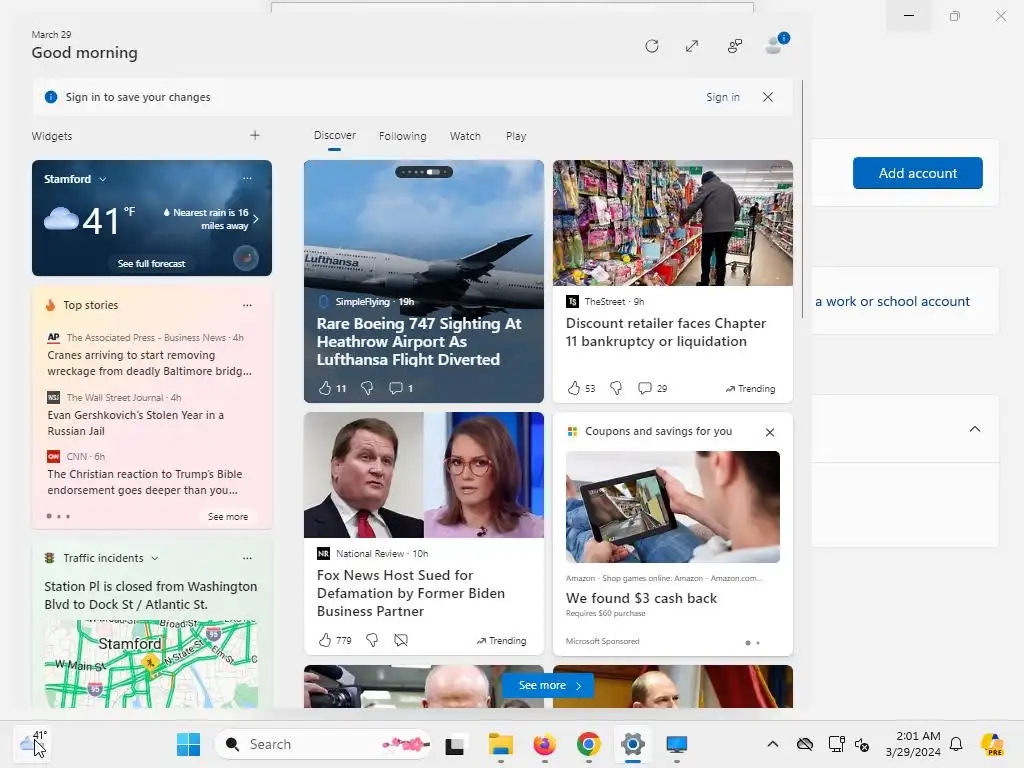The image size is (1024, 768).
Task: Open Evan Gershkovich's Stolen Year story
Action: coord(136,423)
